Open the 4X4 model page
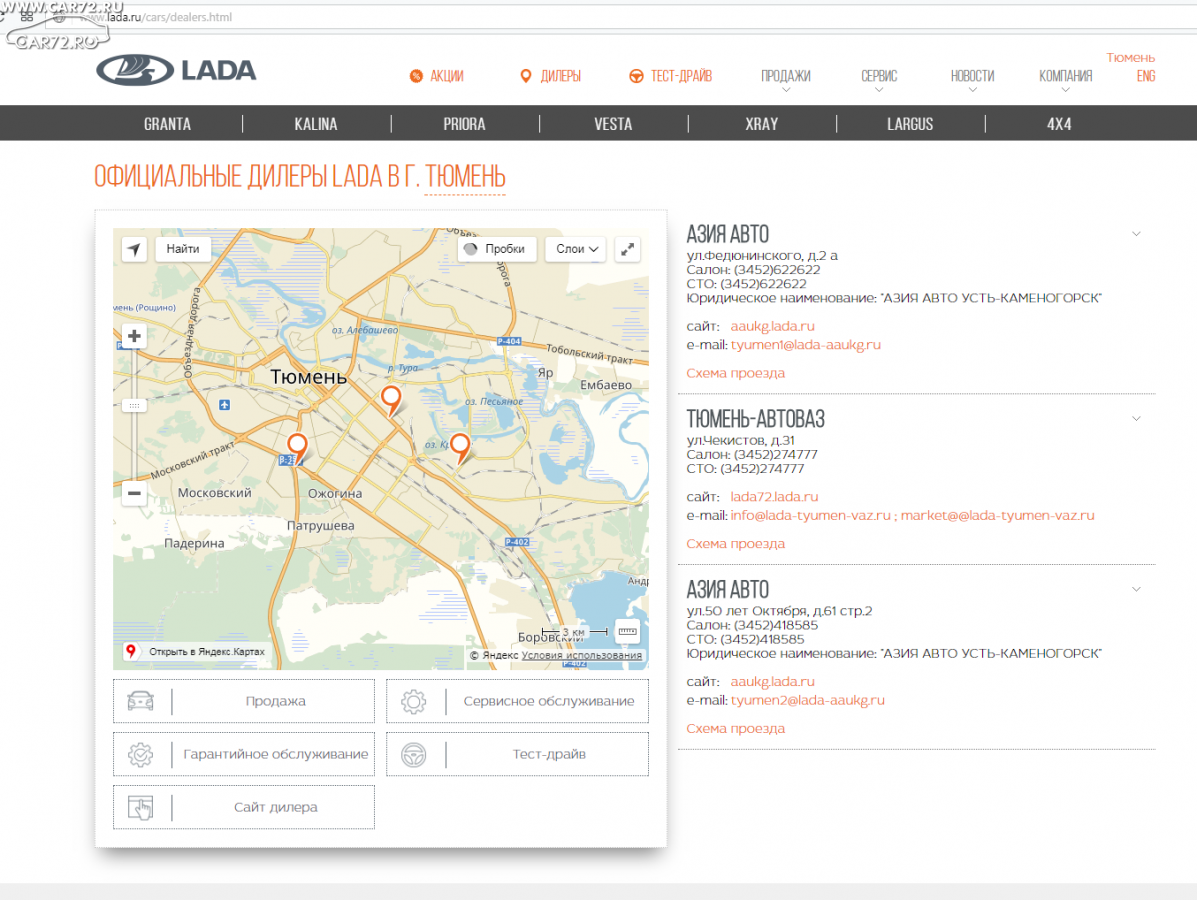This screenshot has height=900, width=1197. [x=1059, y=124]
